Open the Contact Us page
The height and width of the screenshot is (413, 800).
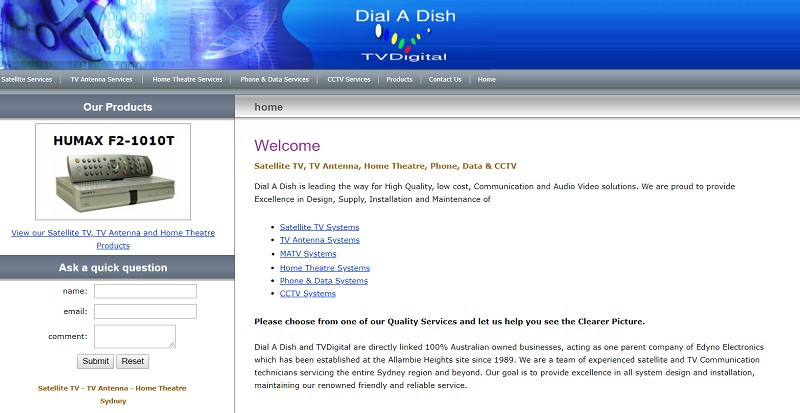(445, 80)
